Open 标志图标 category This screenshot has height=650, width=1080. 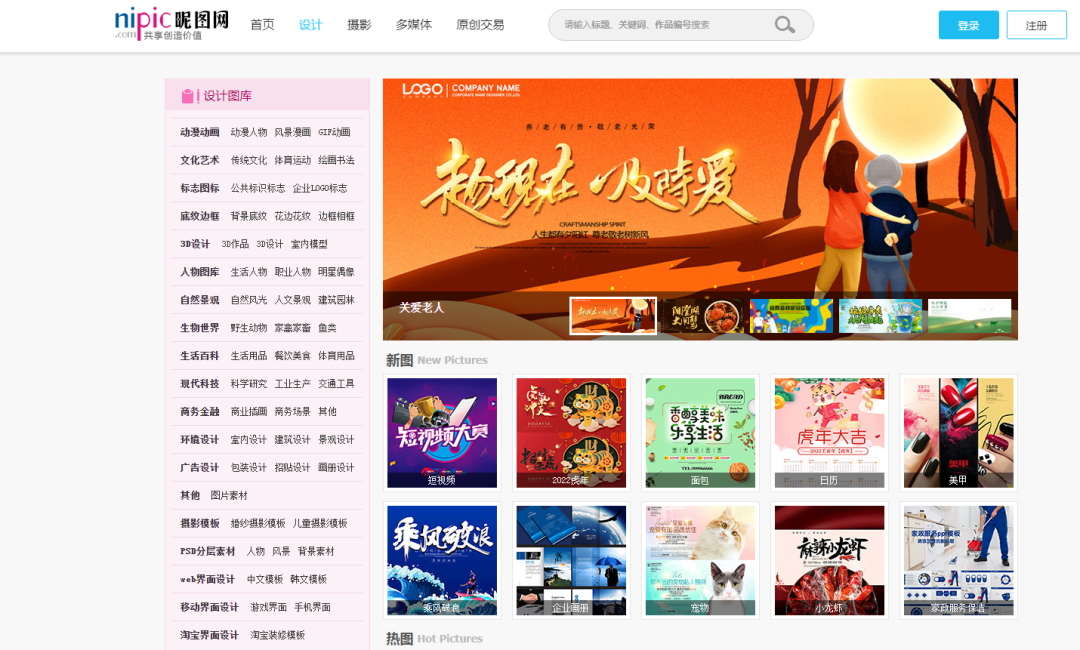pyautogui.click(x=200, y=188)
